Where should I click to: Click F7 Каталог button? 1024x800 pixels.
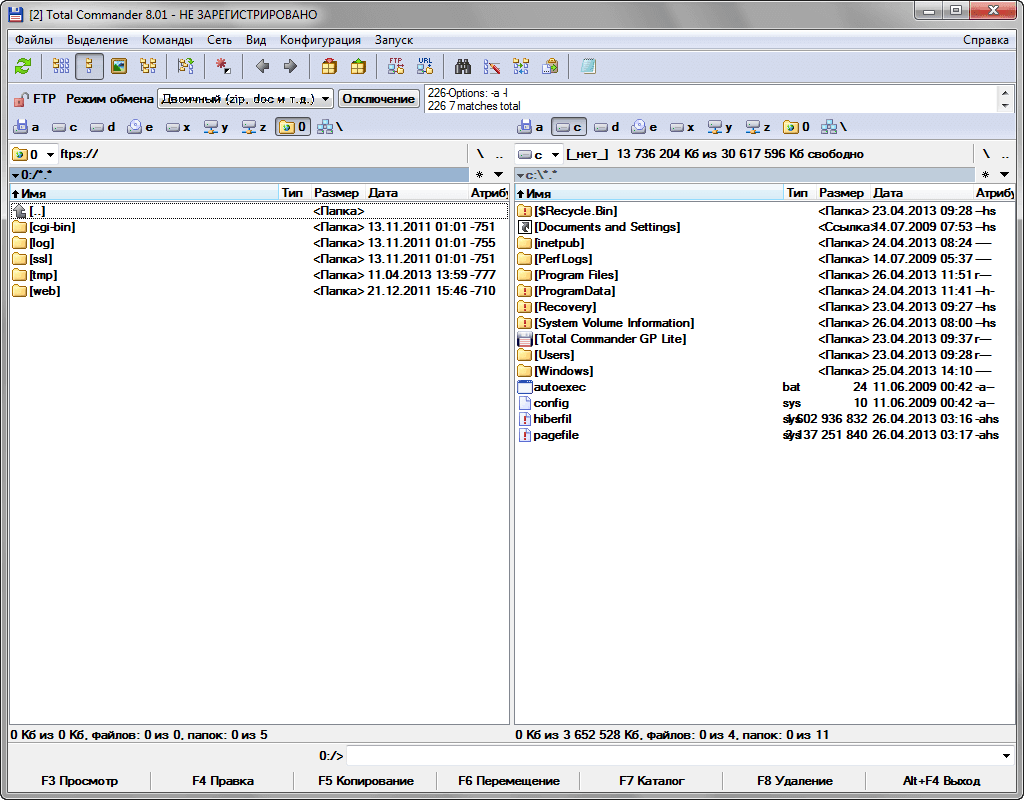pos(652,780)
